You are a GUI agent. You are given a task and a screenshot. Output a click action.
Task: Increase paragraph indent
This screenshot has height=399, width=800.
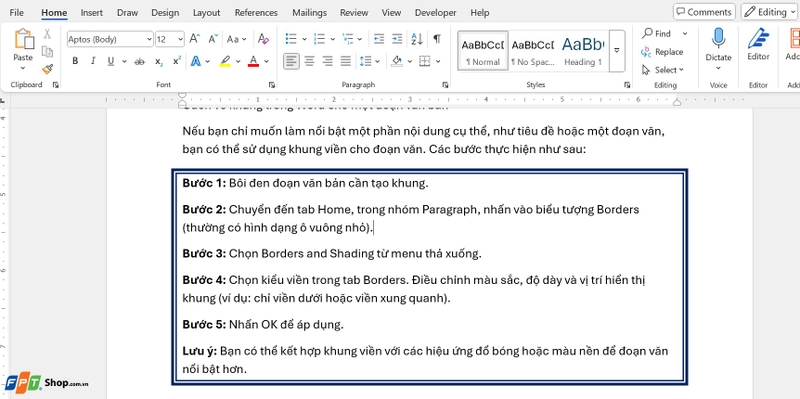coord(397,39)
